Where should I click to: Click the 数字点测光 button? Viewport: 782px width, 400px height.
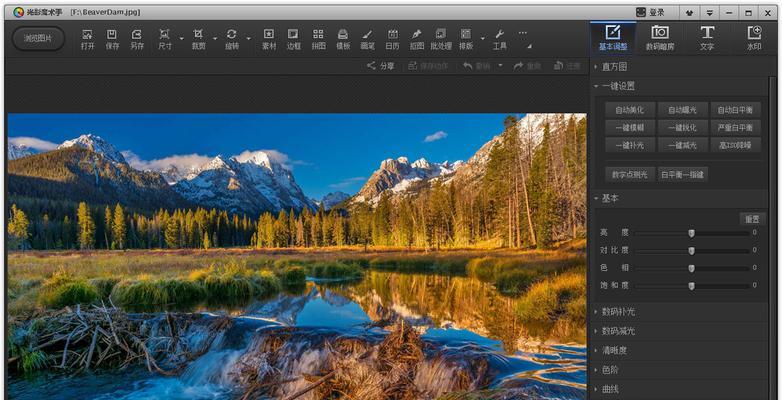(x=630, y=174)
